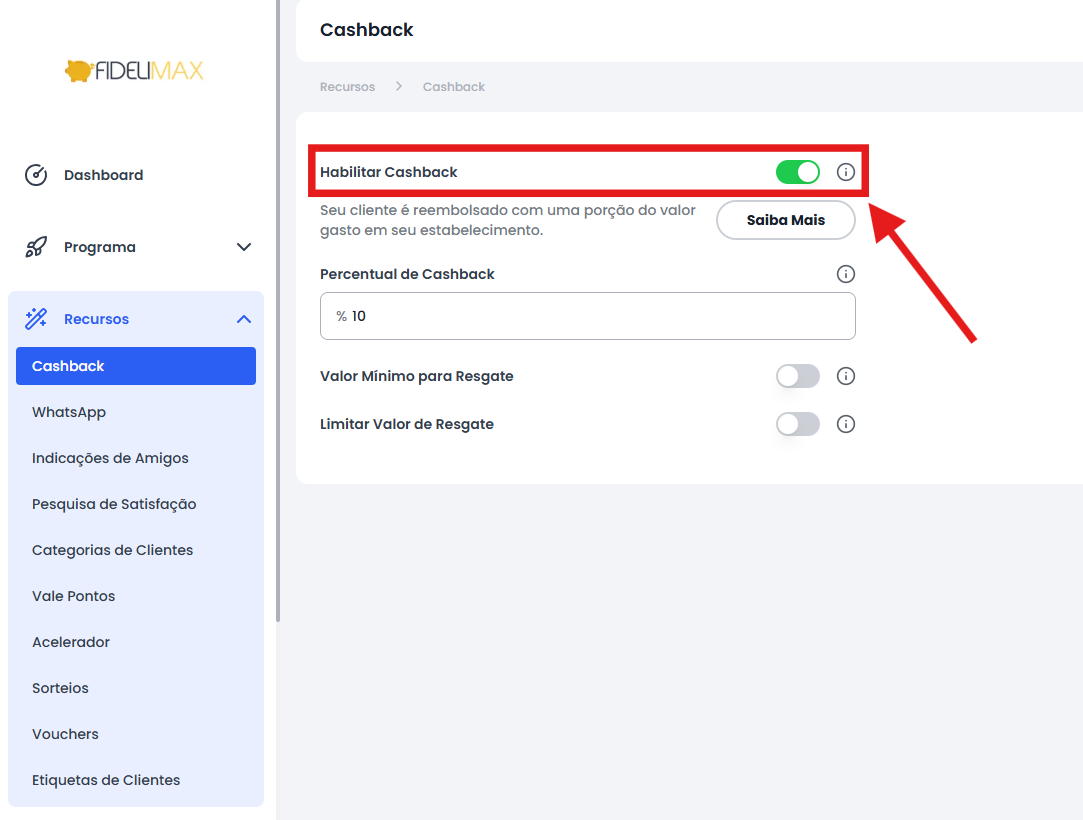Click info icon for Limitar Valor de Resgate
The image size is (1083, 820).
(845, 424)
